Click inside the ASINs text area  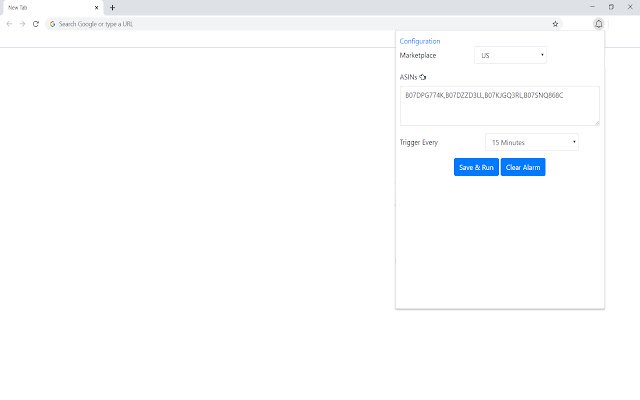point(500,106)
